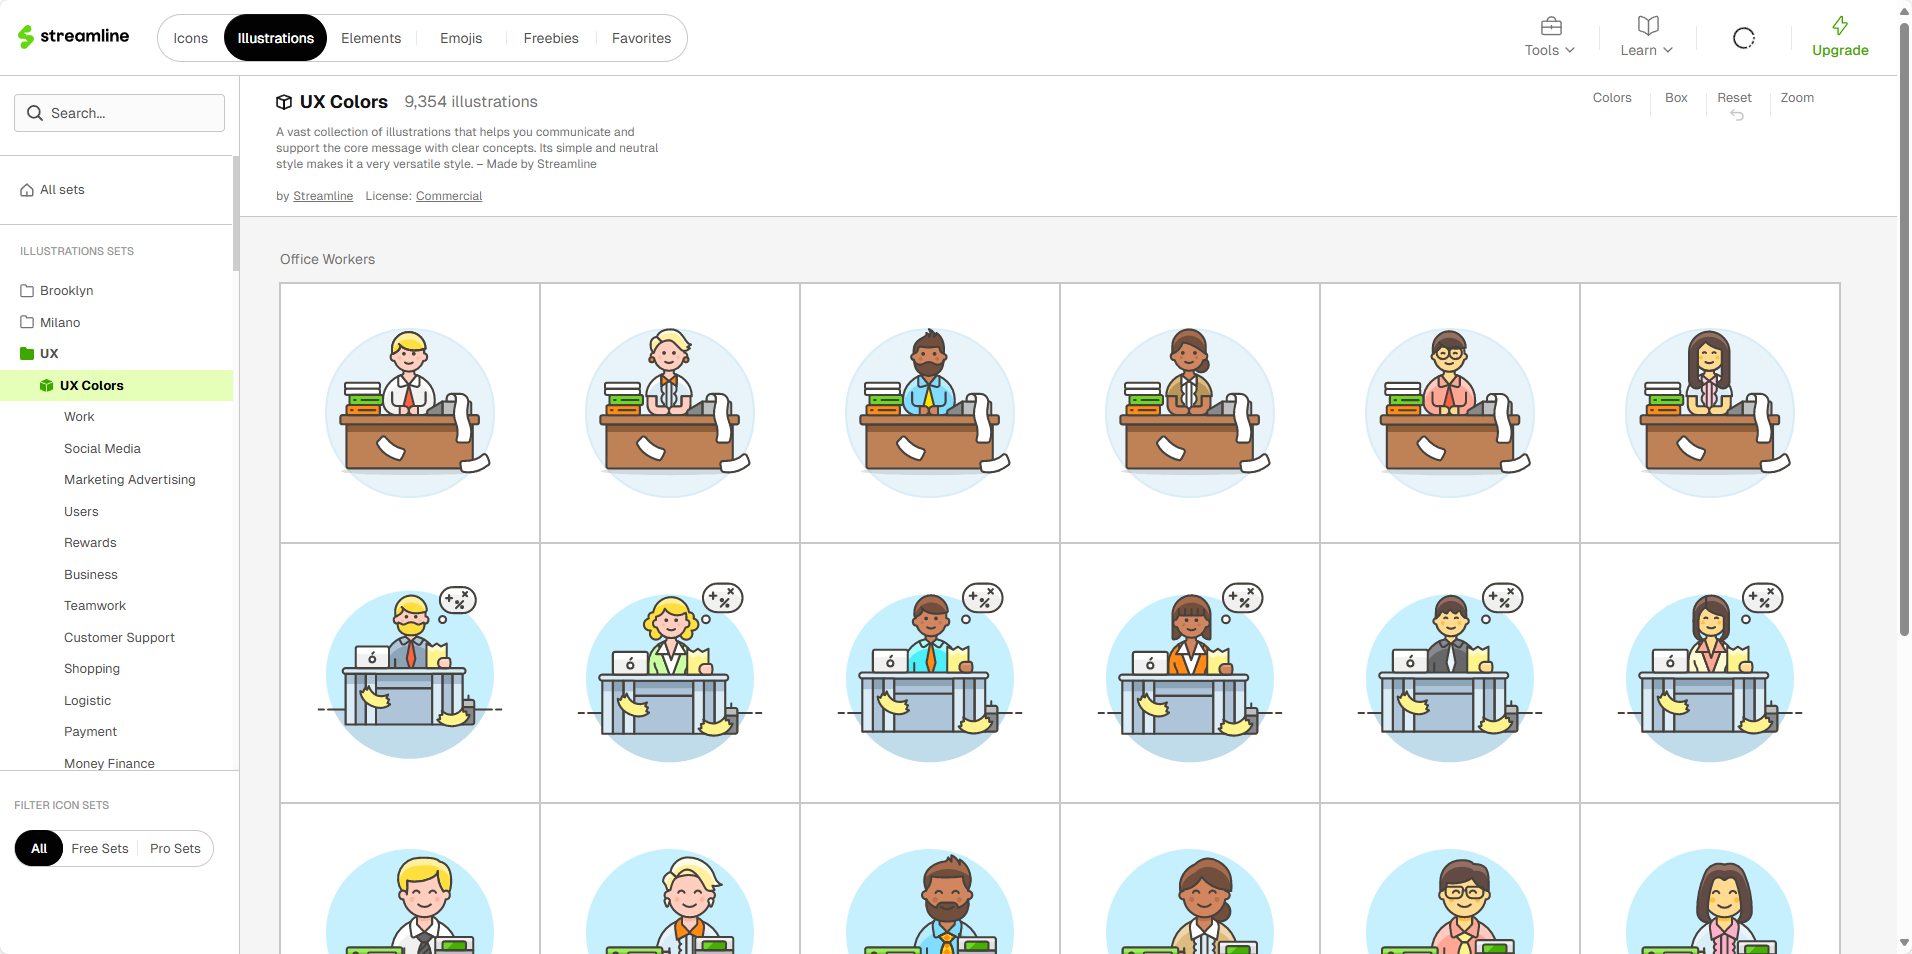Image resolution: width=1912 pixels, height=954 pixels.
Task: Open the Money Finance category
Action: pyautogui.click(x=109, y=763)
